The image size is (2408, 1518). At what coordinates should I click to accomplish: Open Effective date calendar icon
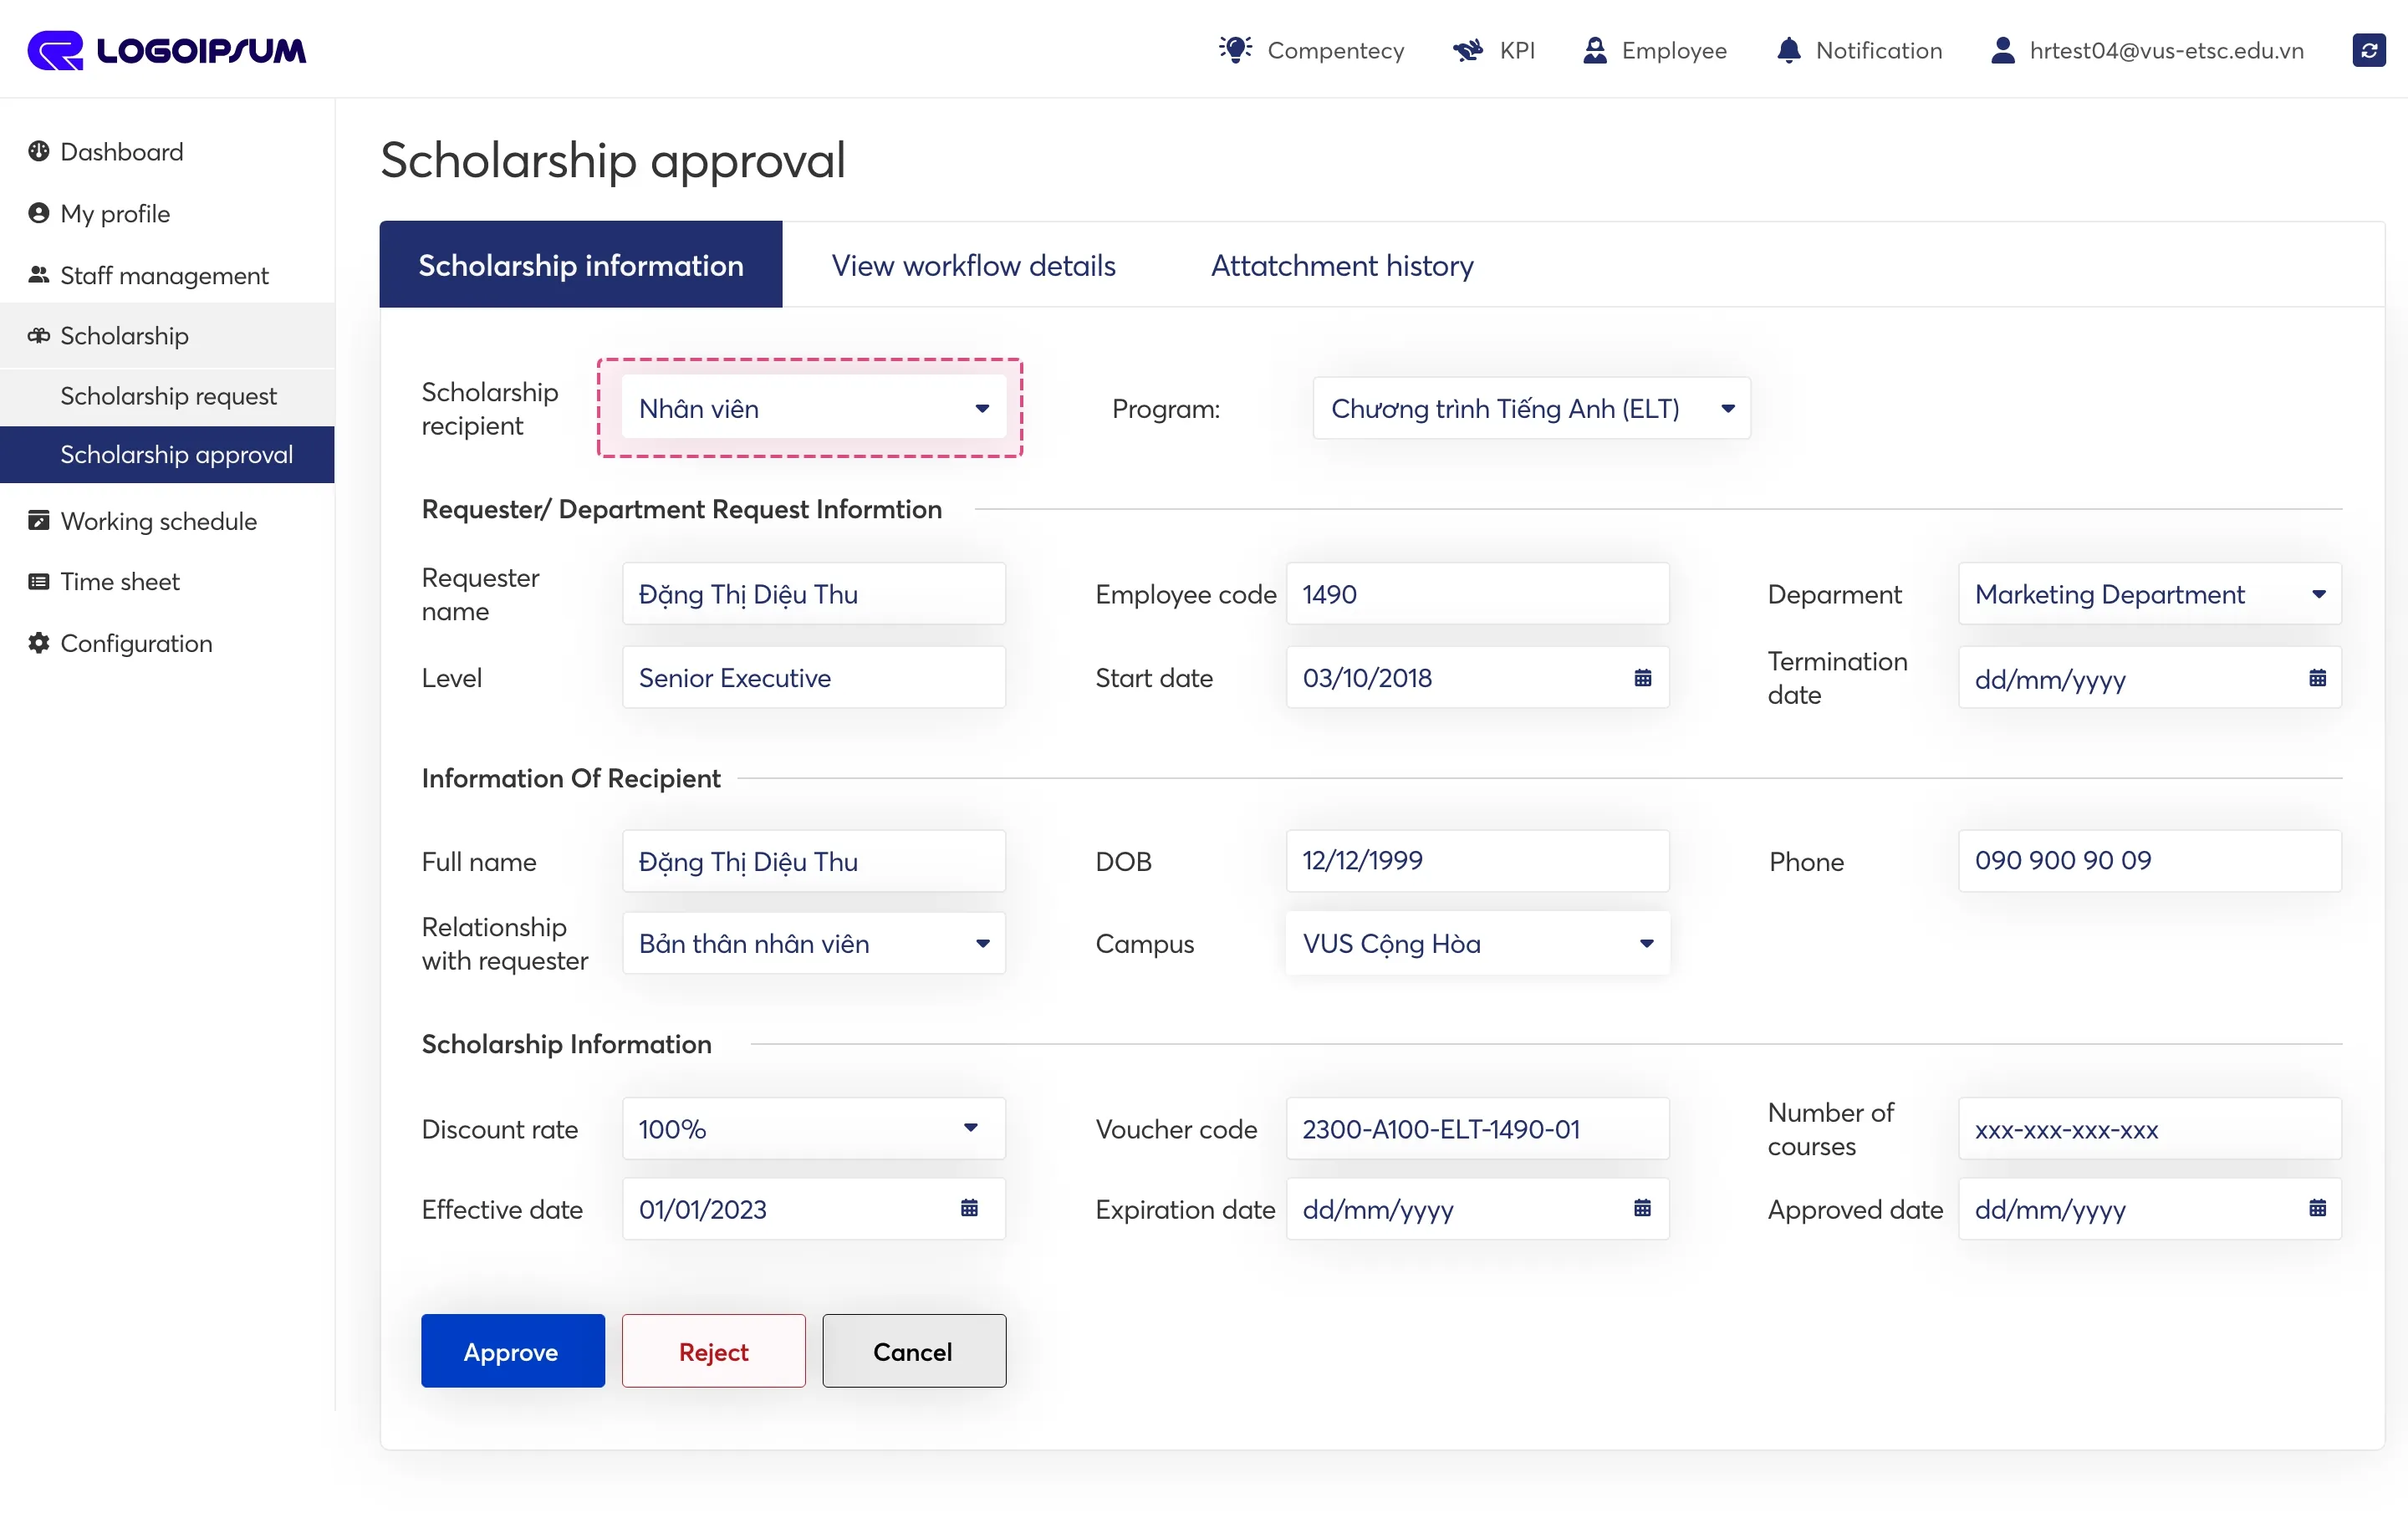pyautogui.click(x=969, y=1208)
